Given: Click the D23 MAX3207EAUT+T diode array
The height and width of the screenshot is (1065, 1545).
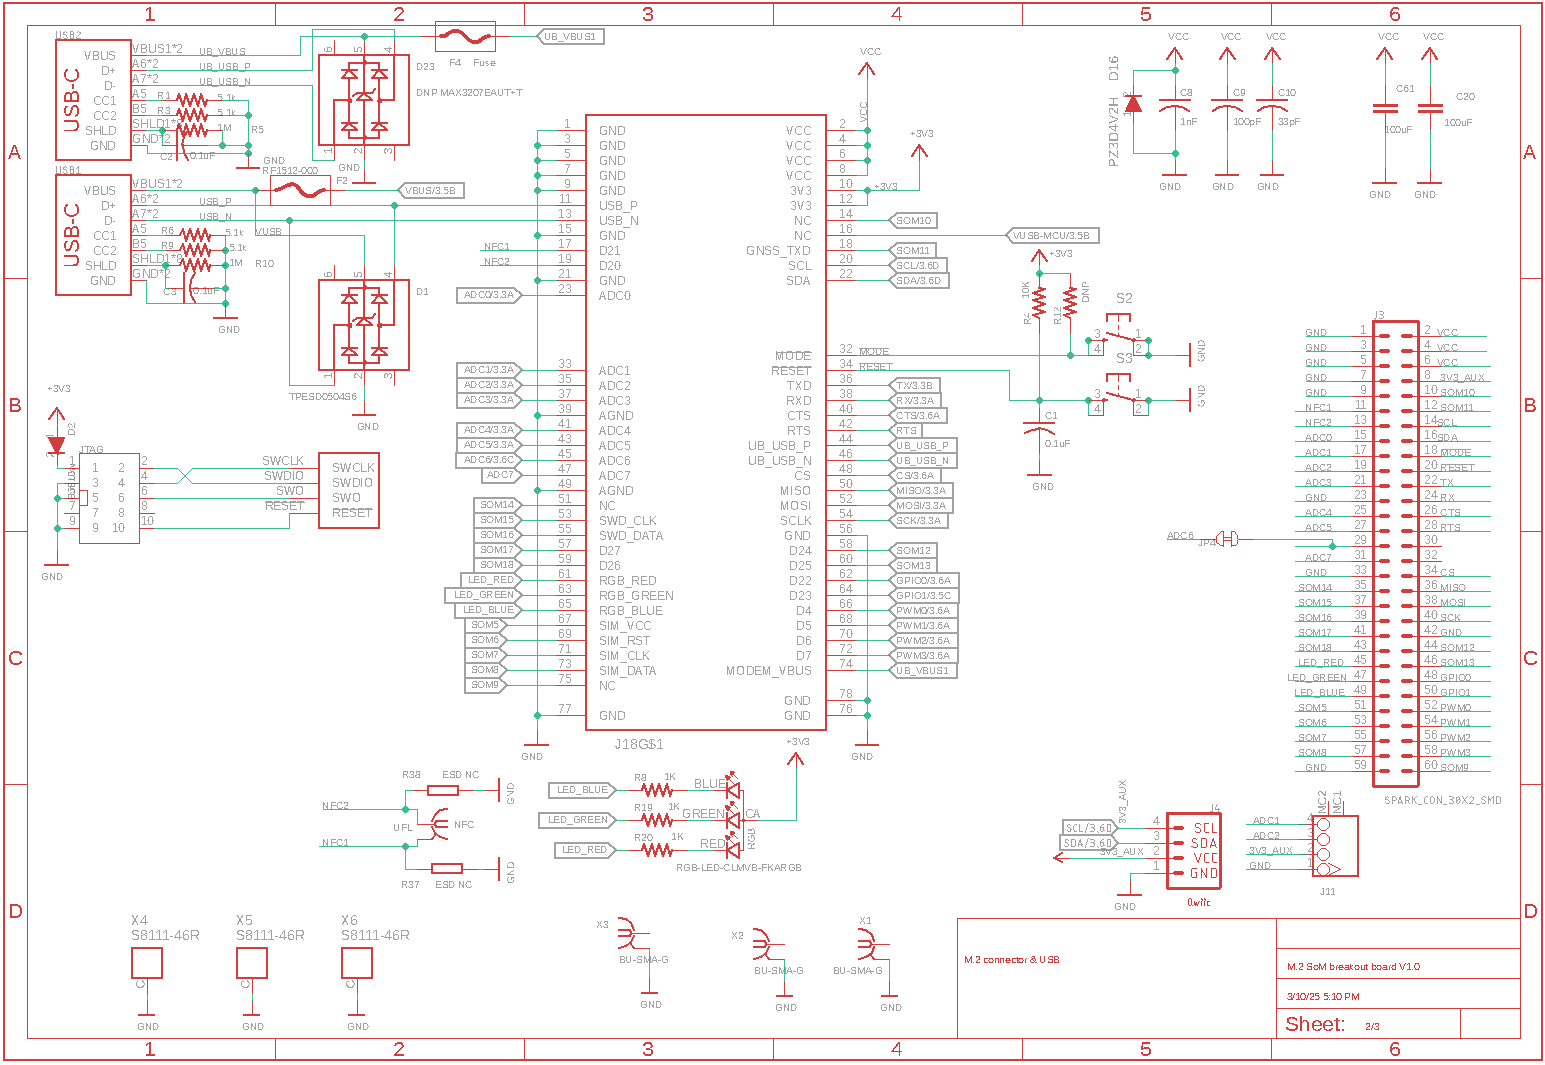Looking at the screenshot, I should (364, 100).
